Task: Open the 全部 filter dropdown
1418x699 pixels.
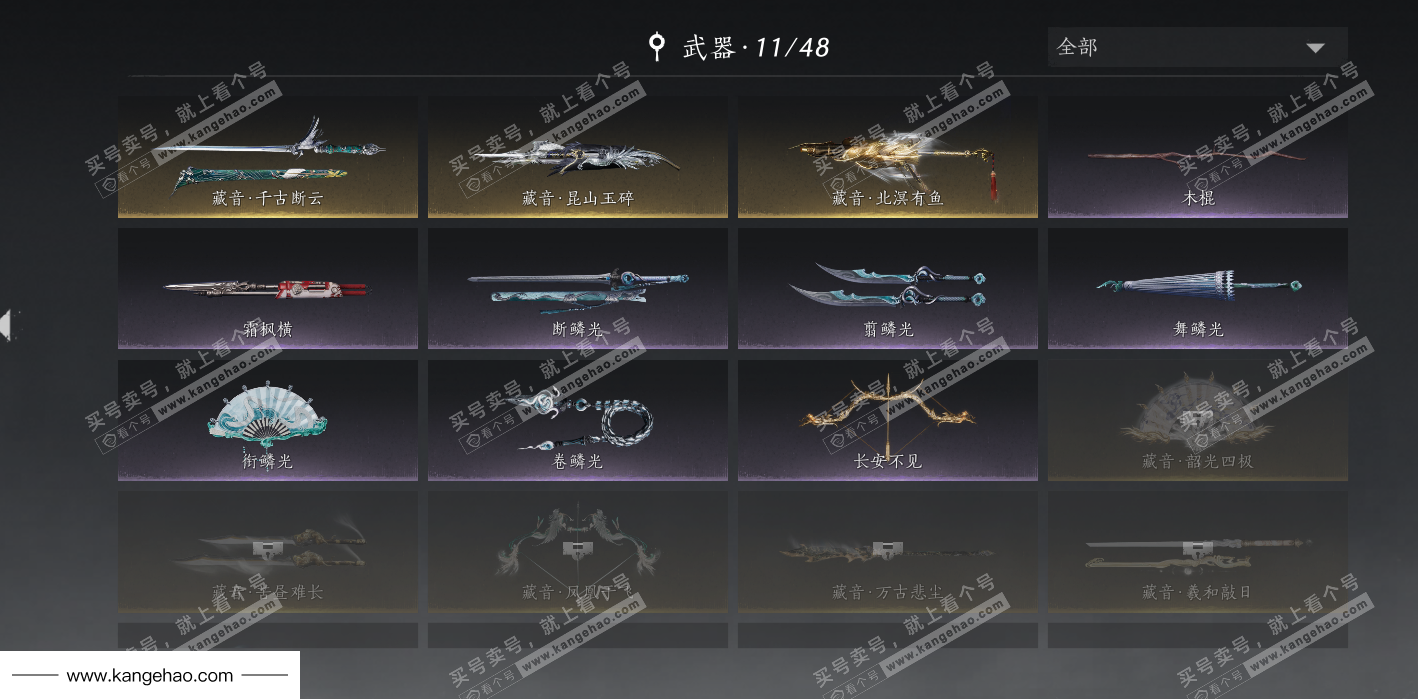Action: (1198, 47)
